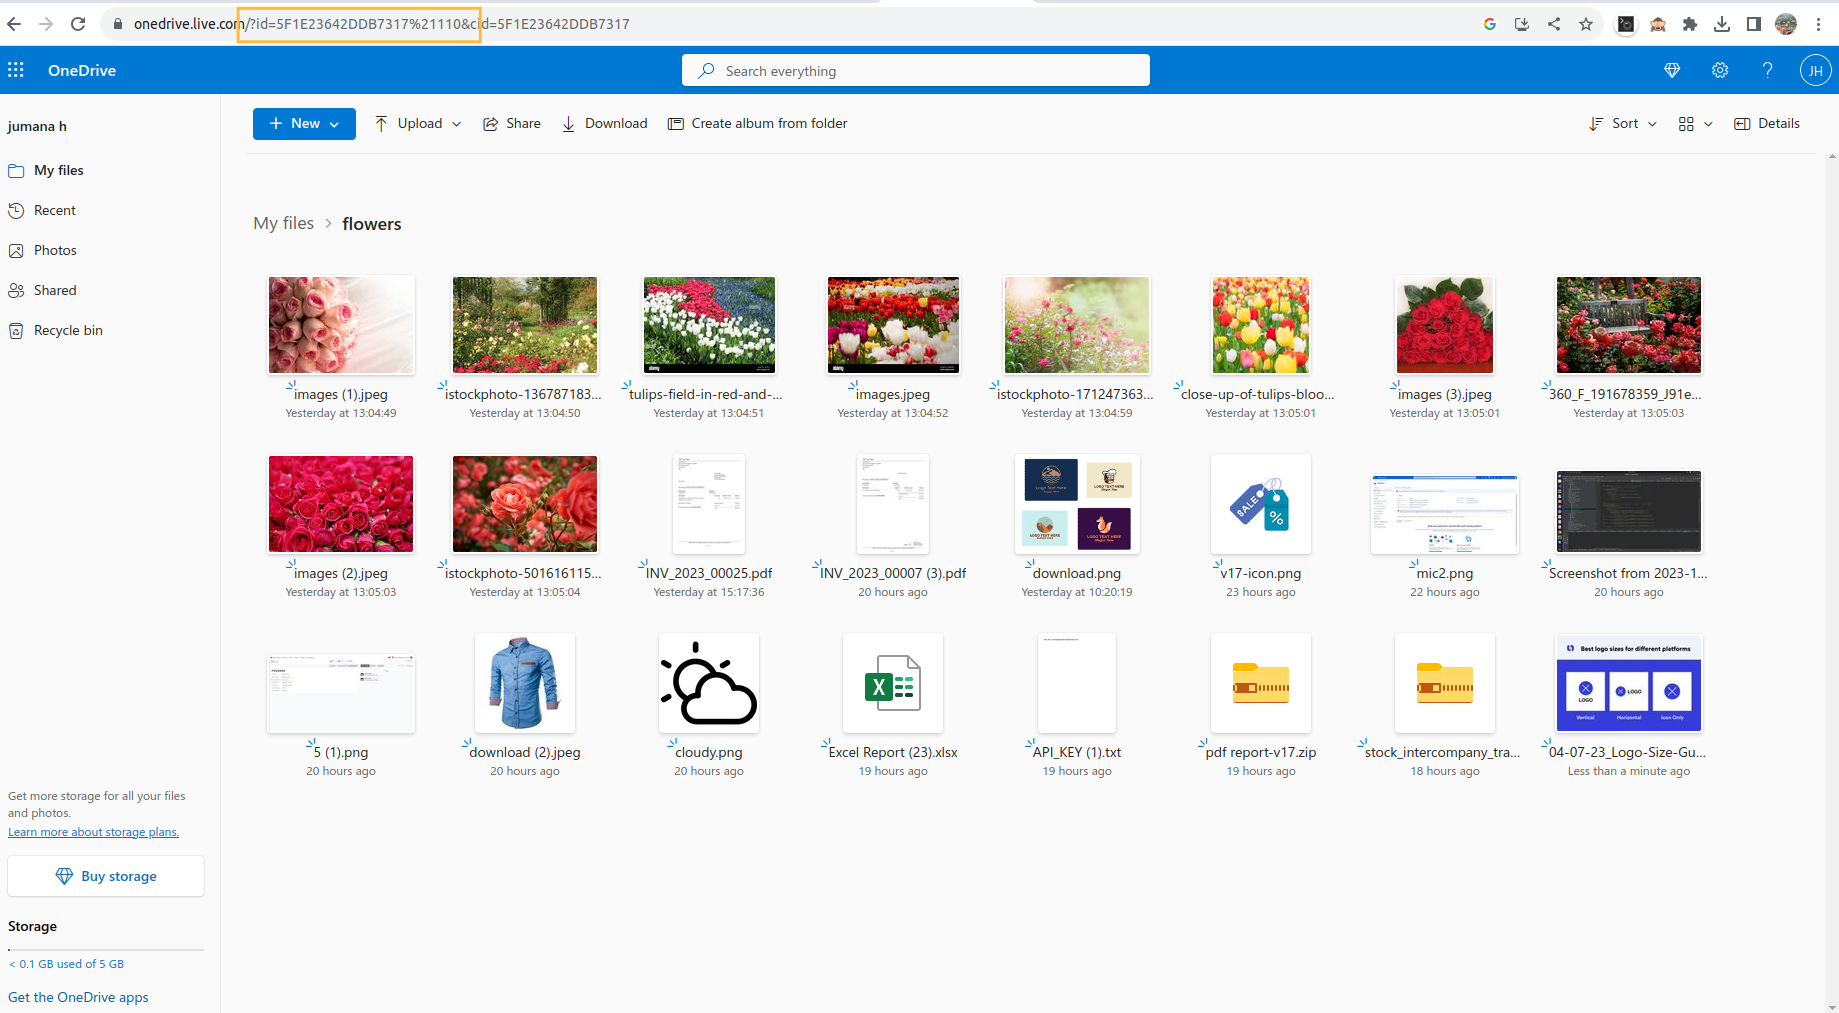Open the app launcher grid icon
1839x1013 pixels.
click(x=16, y=70)
